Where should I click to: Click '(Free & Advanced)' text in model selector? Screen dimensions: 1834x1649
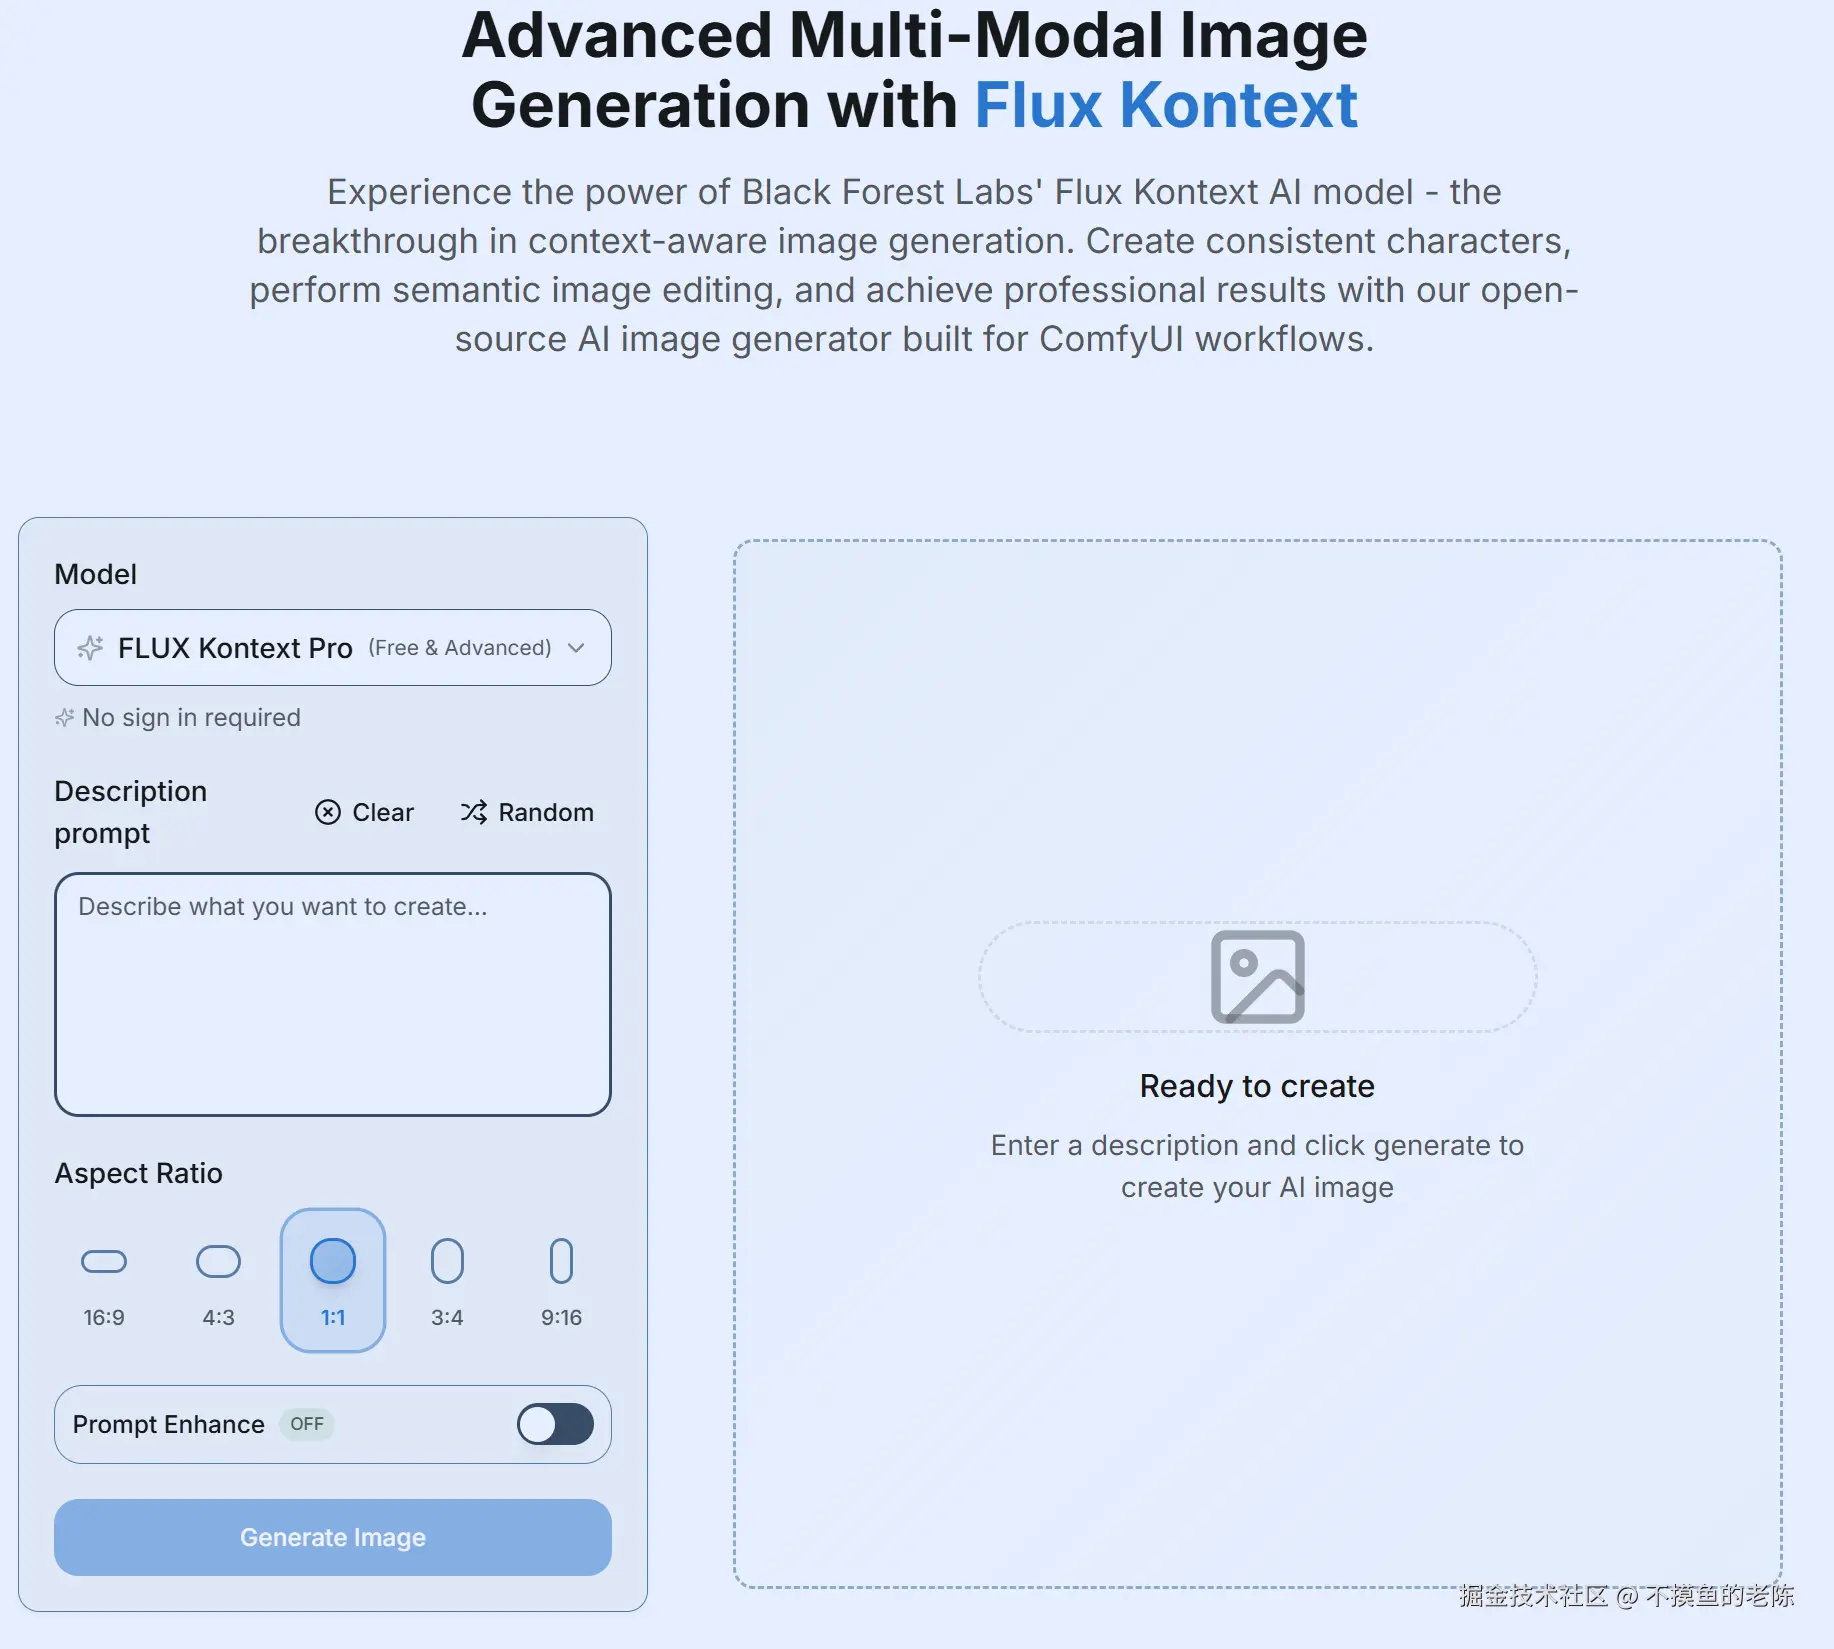tap(460, 648)
